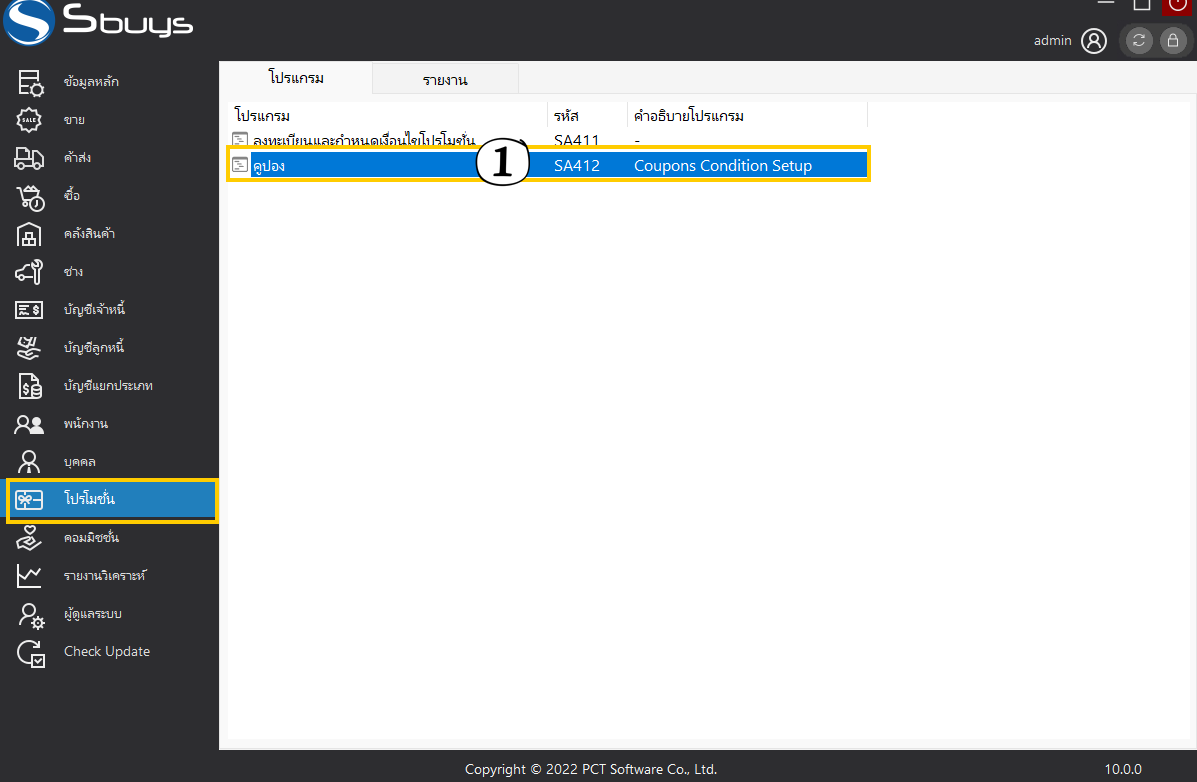Select the ขาย sales module icon

click(30, 120)
